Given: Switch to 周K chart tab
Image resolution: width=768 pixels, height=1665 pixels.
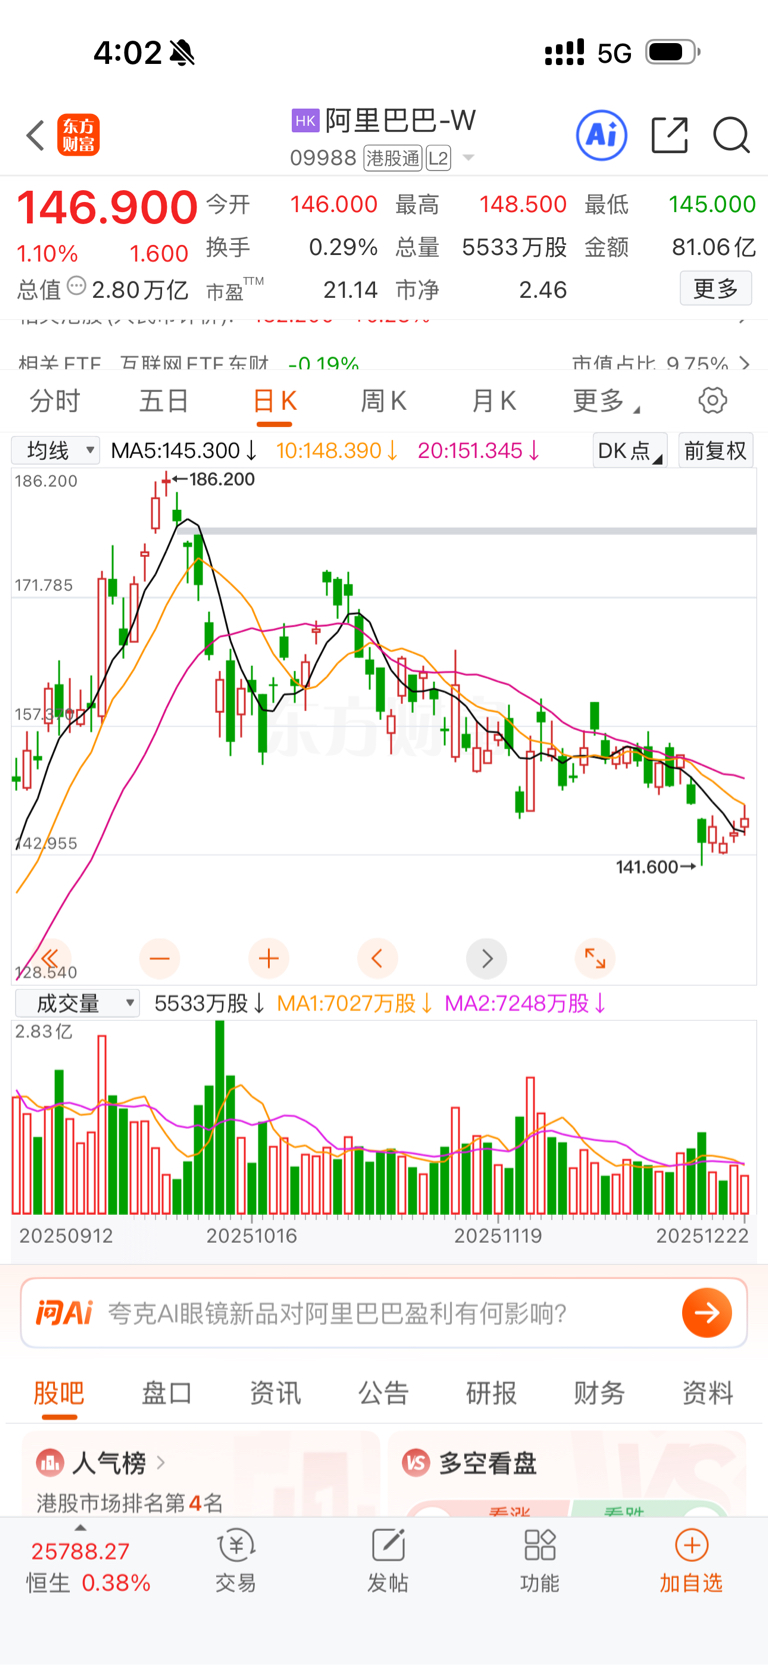Looking at the screenshot, I should tap(383, 401).
